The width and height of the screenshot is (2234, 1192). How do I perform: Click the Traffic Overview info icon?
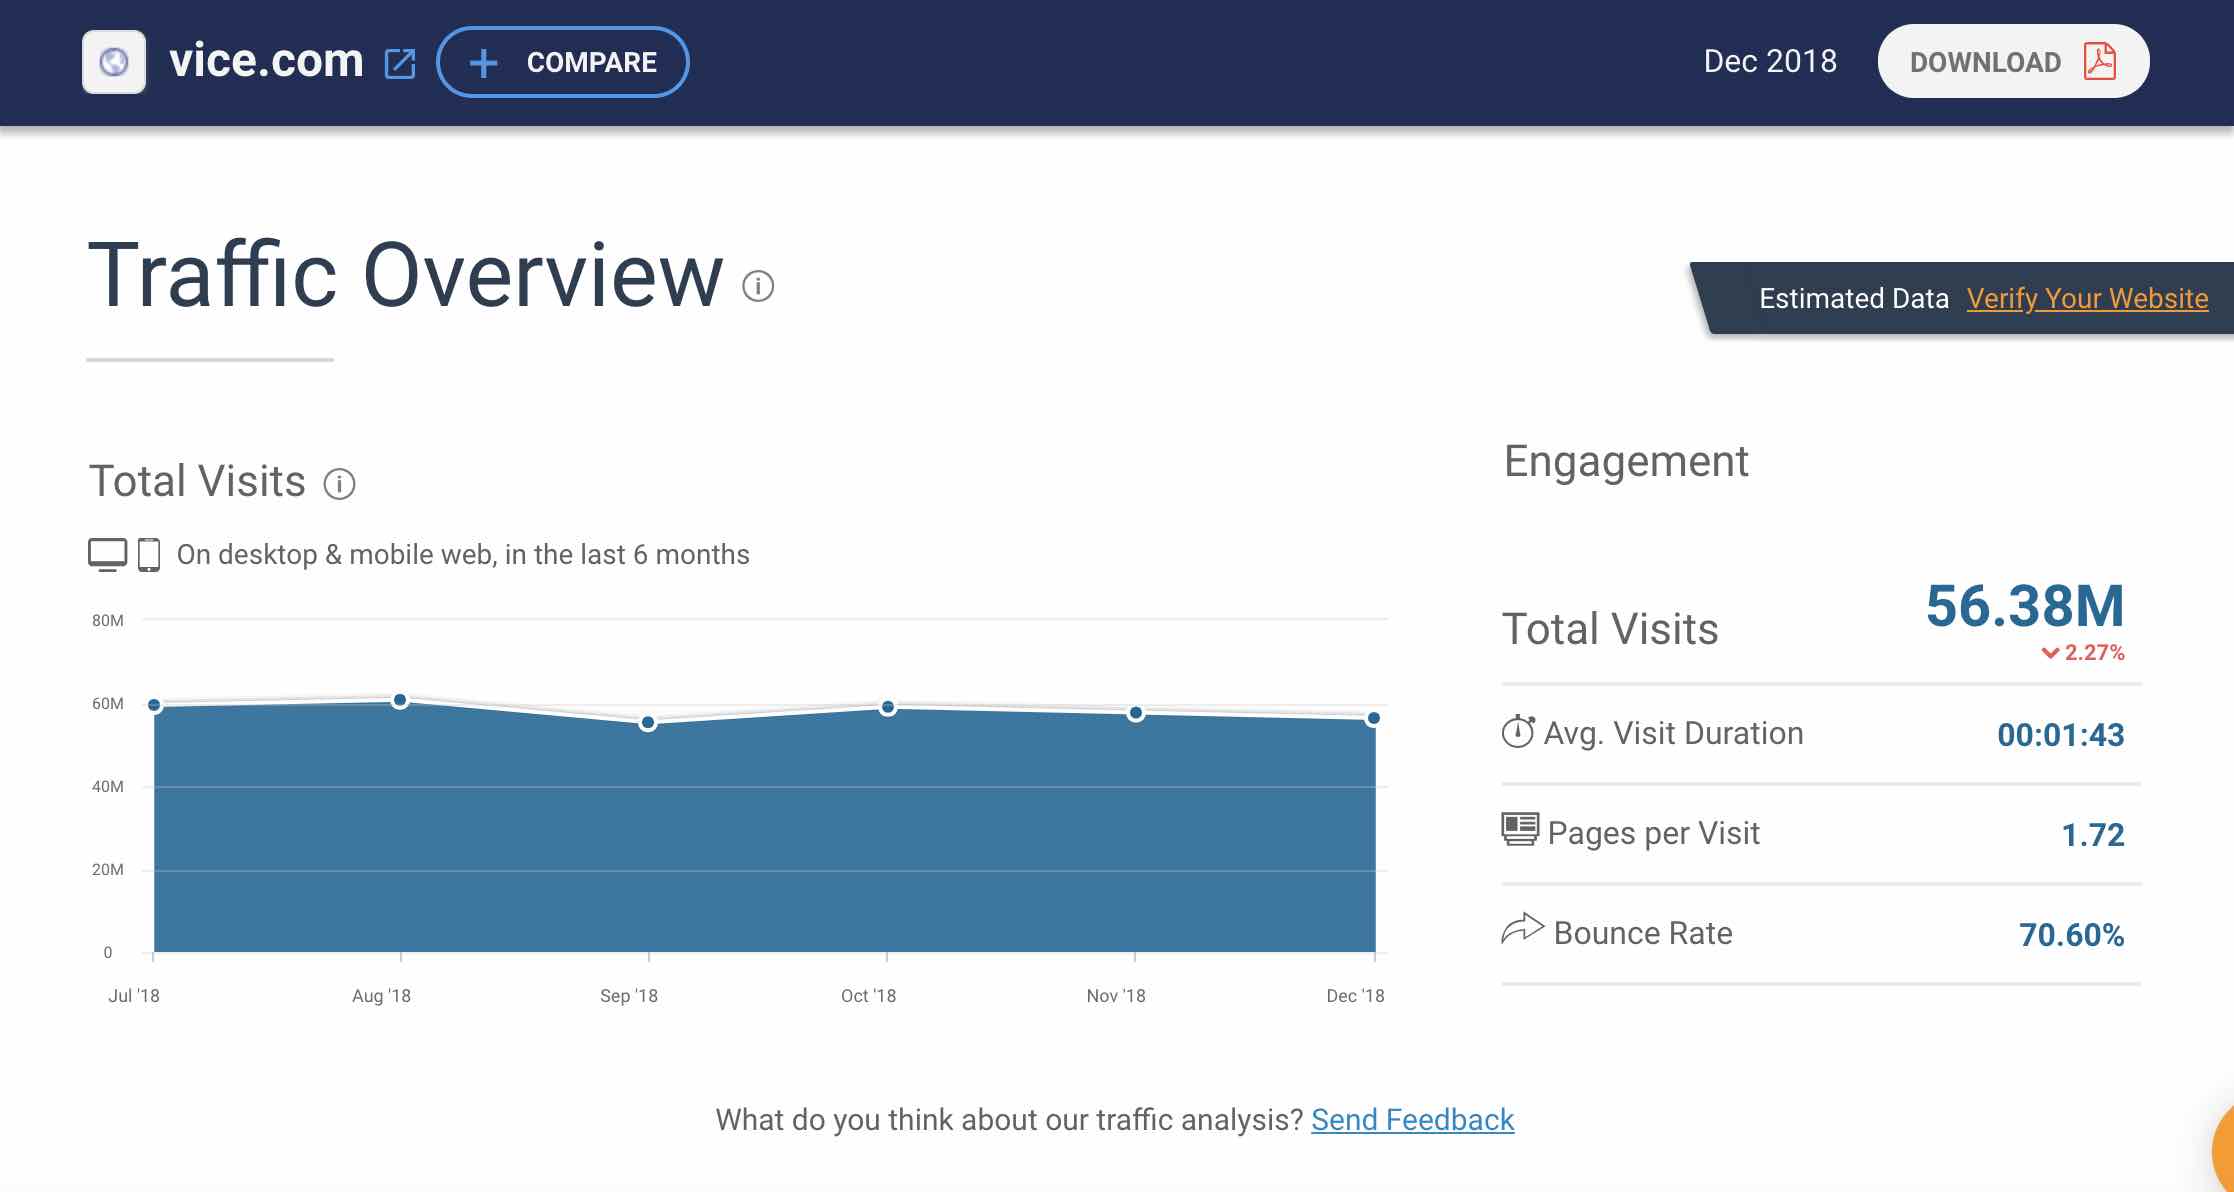tap(758, 286)
